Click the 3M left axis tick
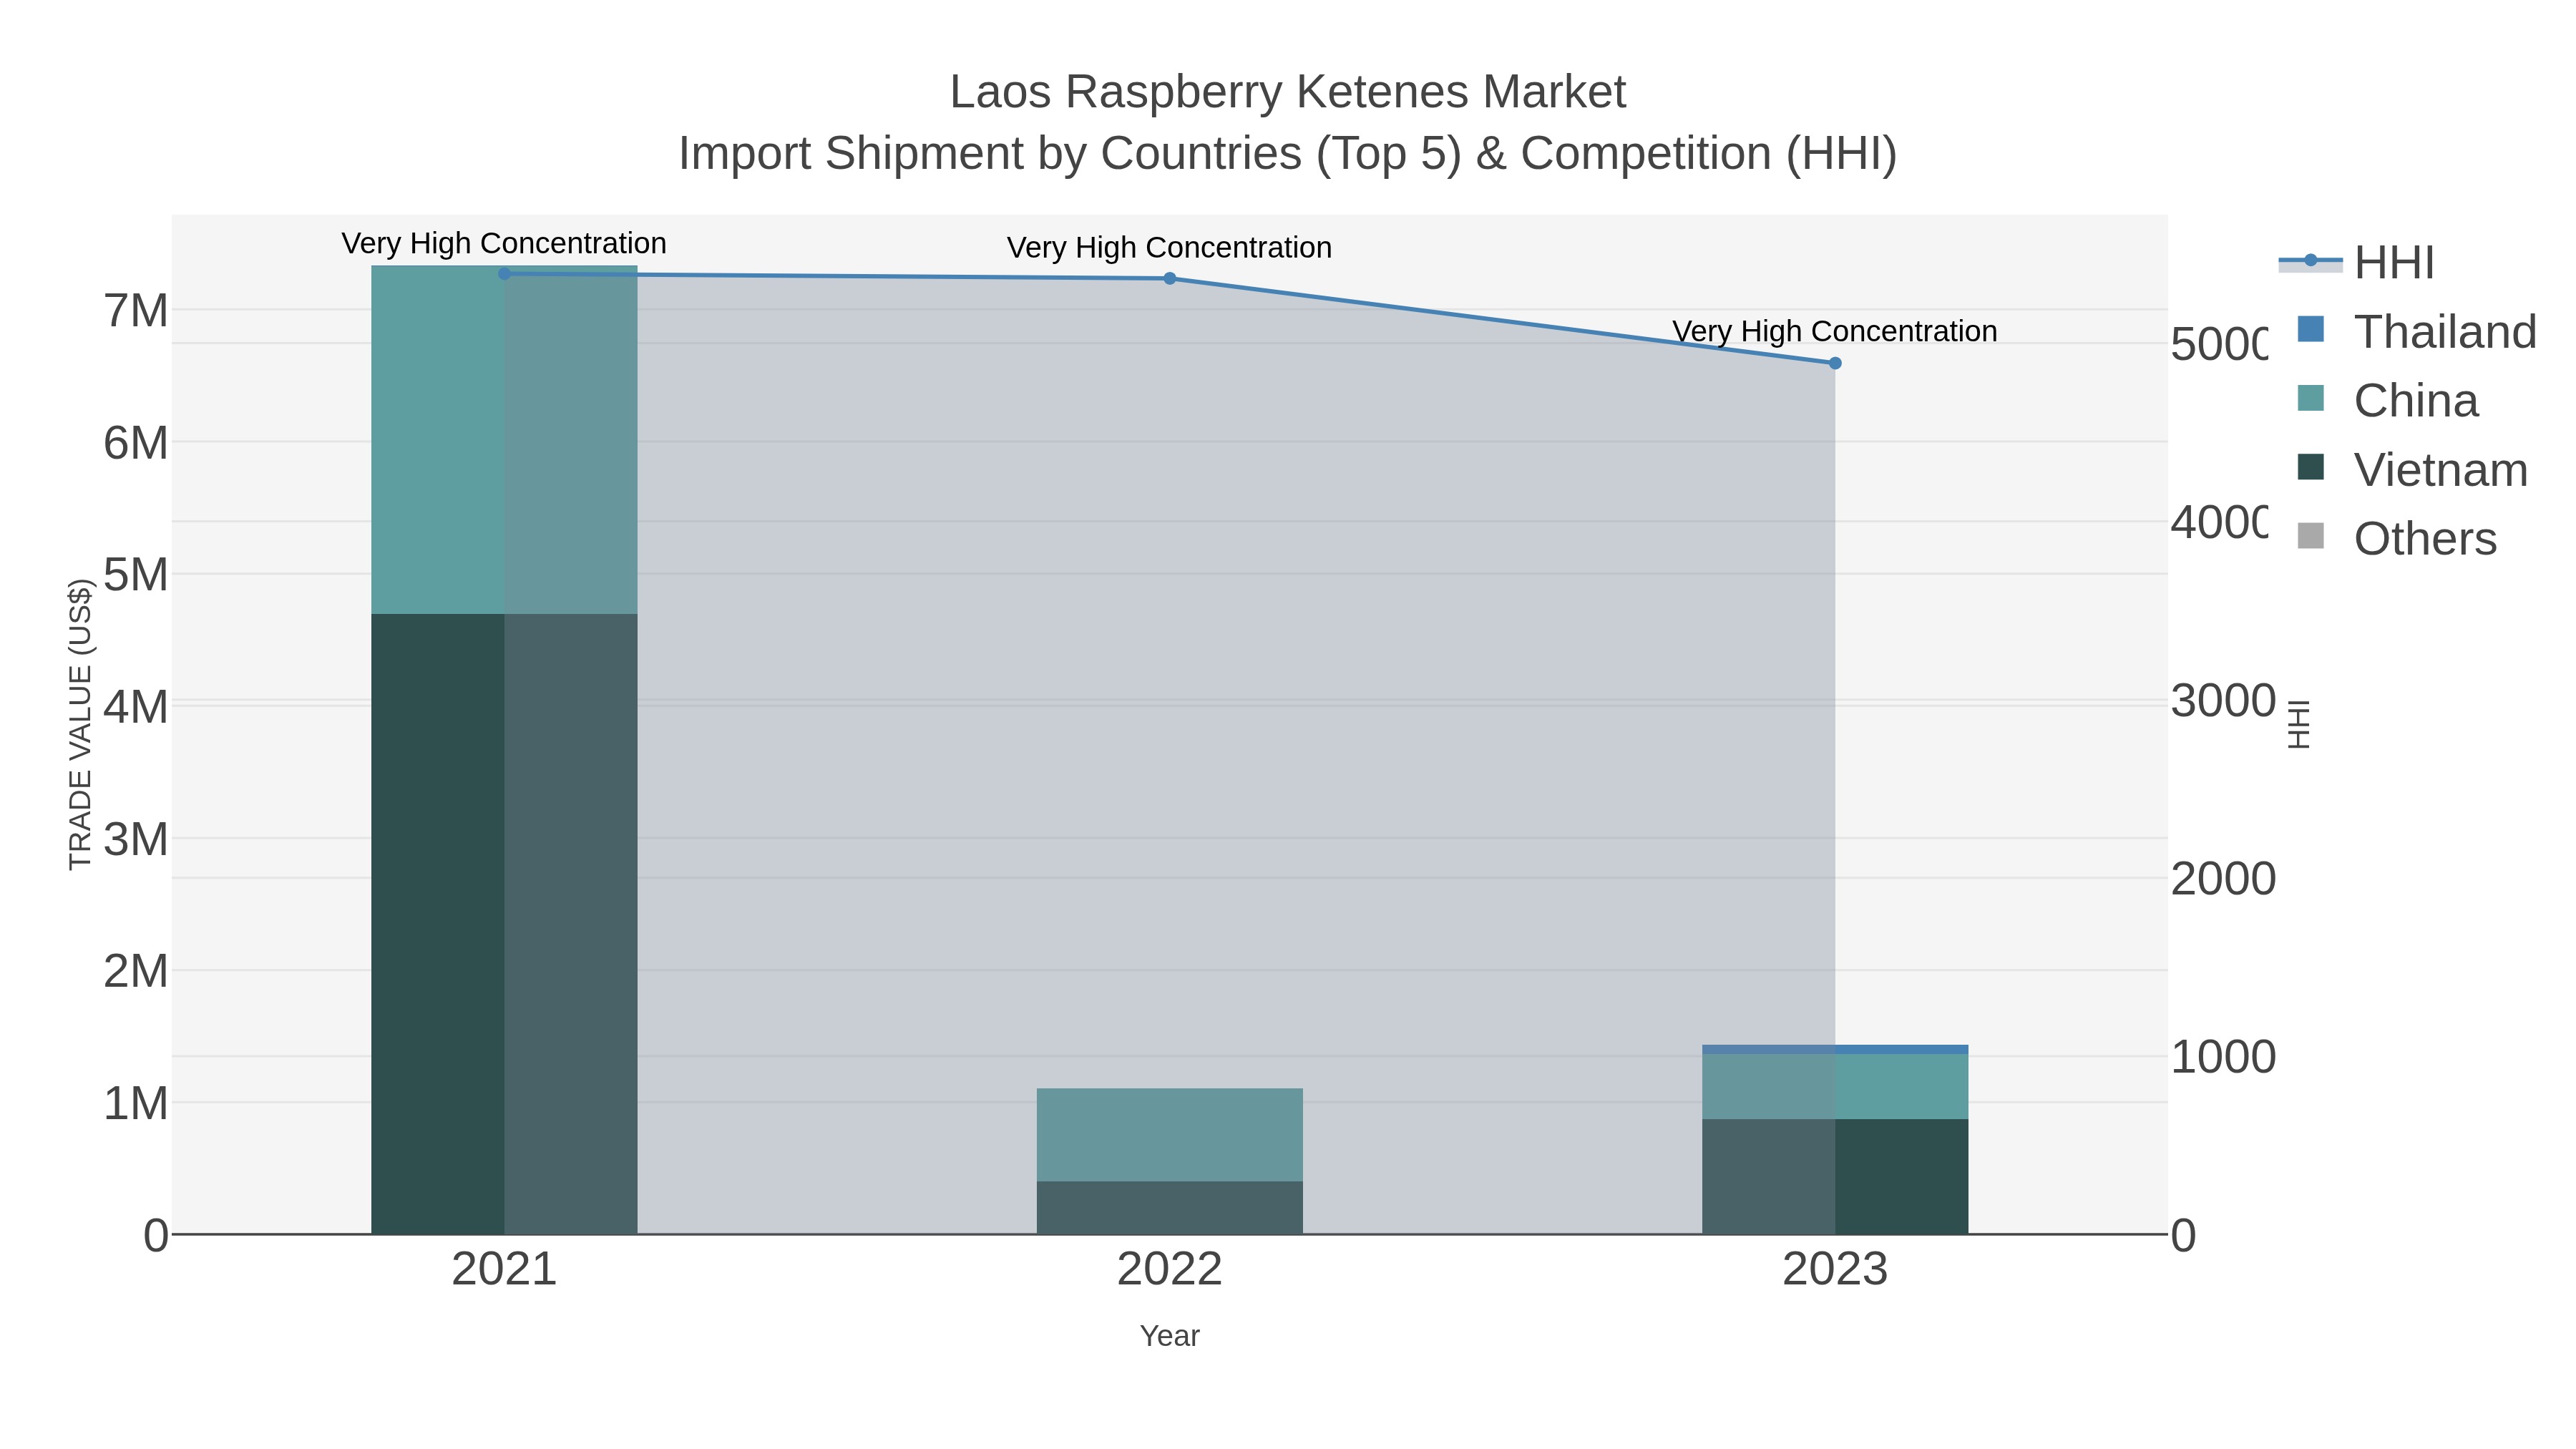Viewport: 2576px width, 1449px height. [136, 839]
